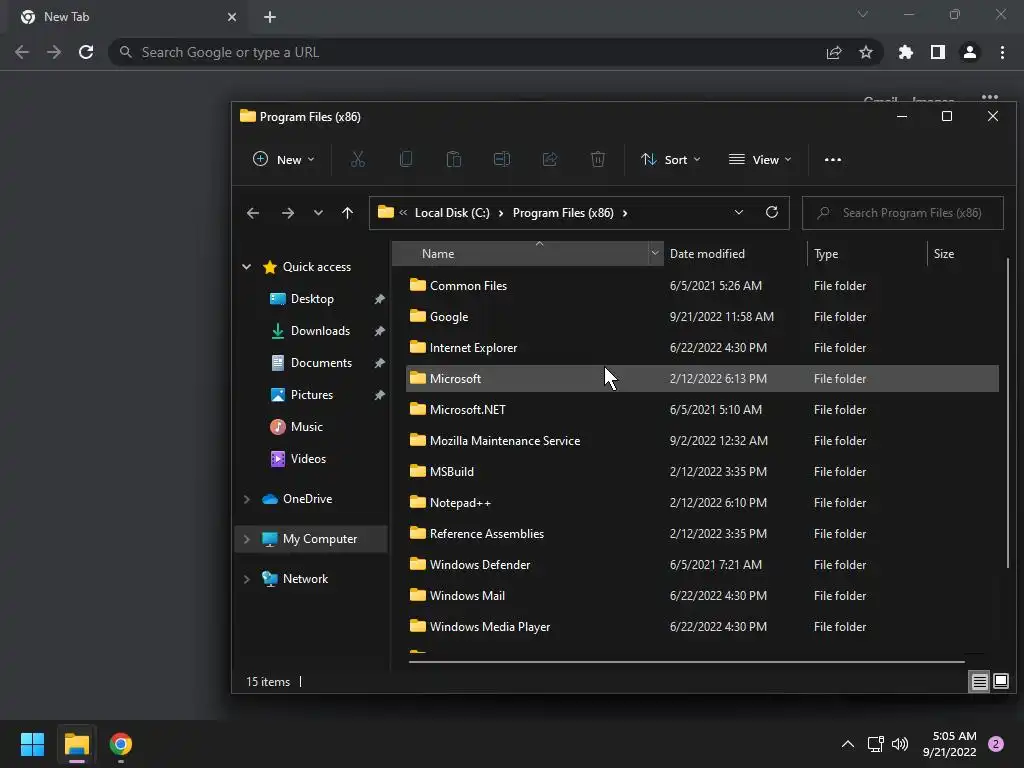Open Chrome profile avatar menu
Viewport: 1024px width, 768px height.
[969, 52]
